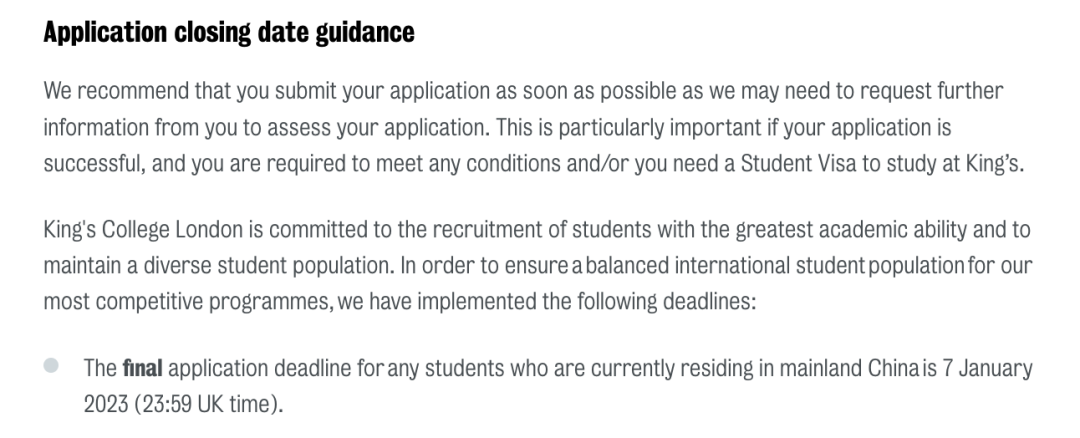Click the grey bullet point marker

point(50,366)
